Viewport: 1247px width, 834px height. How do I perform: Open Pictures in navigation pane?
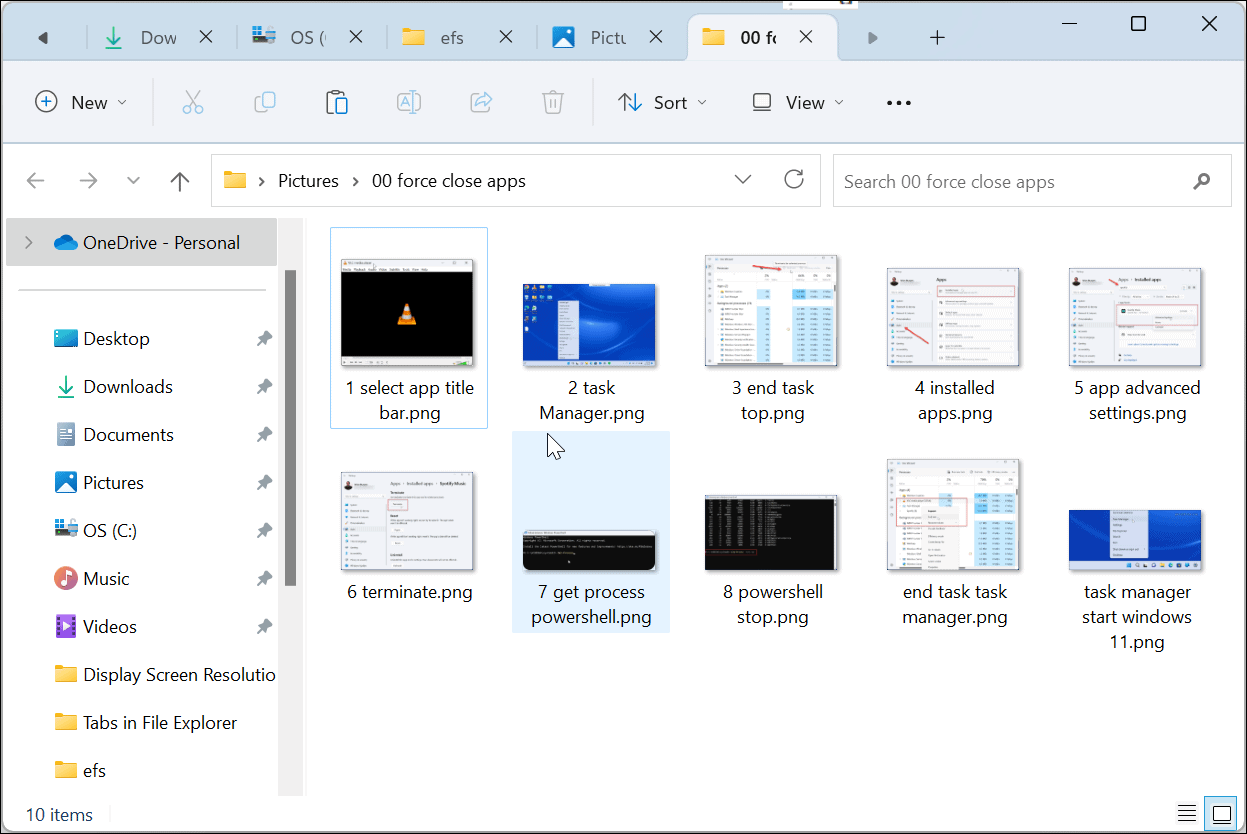(x=113, y=483)
